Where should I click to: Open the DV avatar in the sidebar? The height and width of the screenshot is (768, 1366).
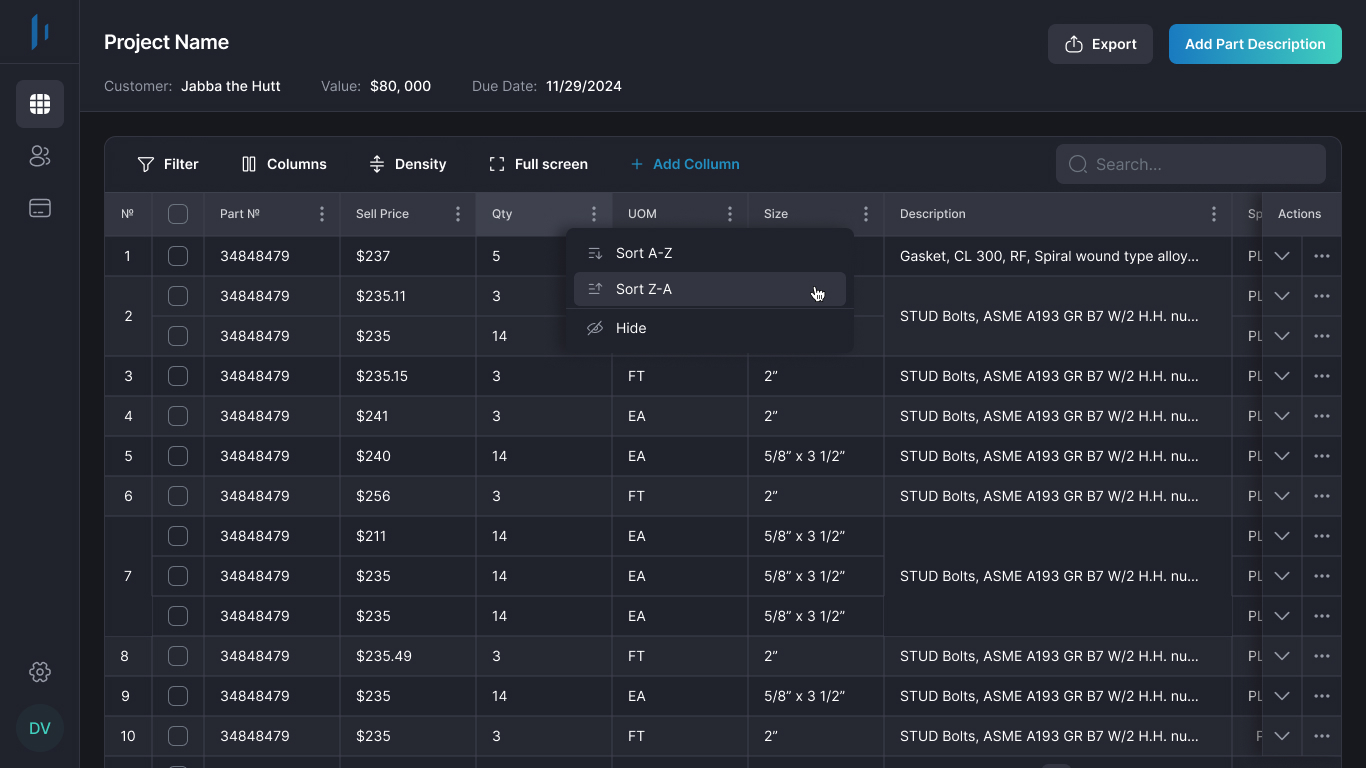click(x=40, y=728)
